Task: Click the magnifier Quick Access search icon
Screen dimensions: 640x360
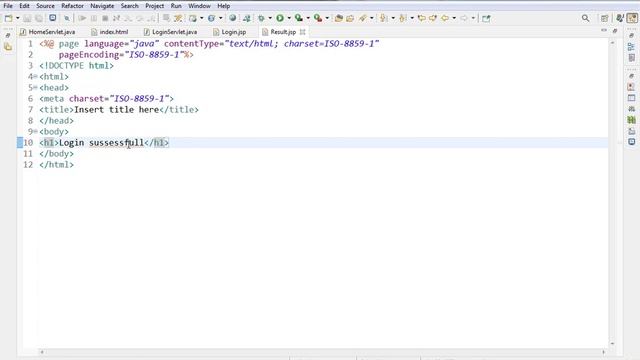Action: (x=585, y=18)
